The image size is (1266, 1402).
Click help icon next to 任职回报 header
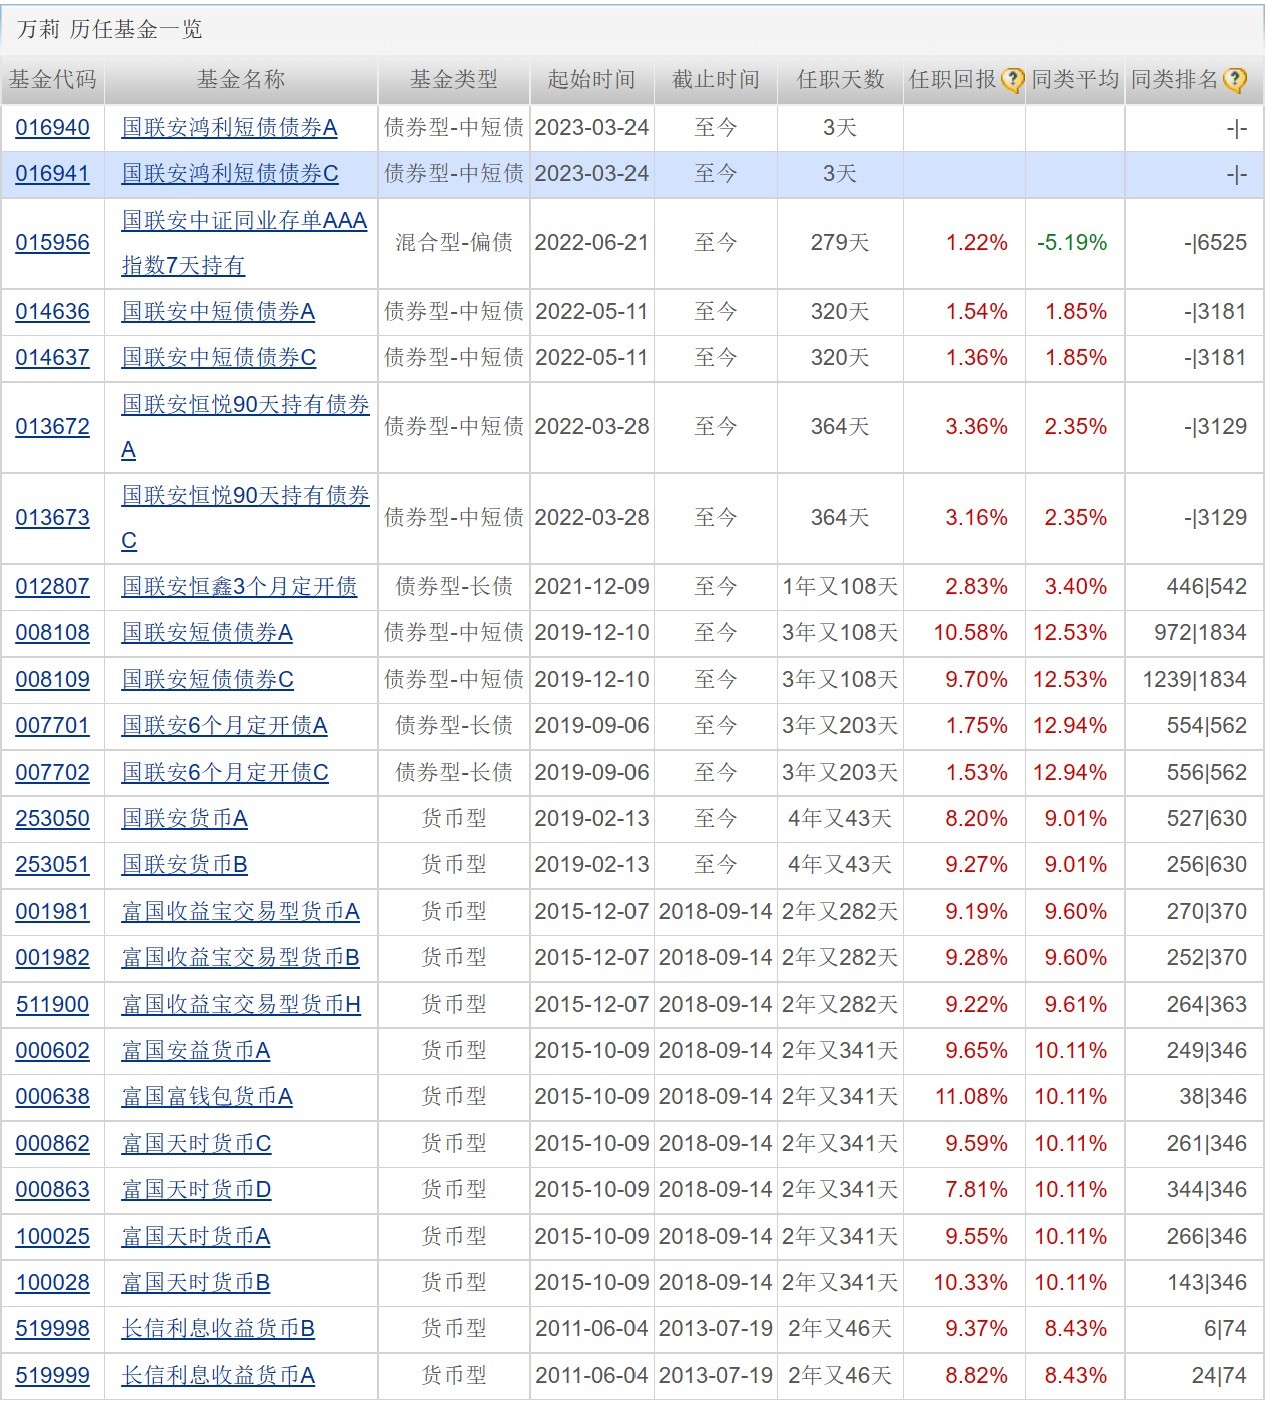[1012, 80]
